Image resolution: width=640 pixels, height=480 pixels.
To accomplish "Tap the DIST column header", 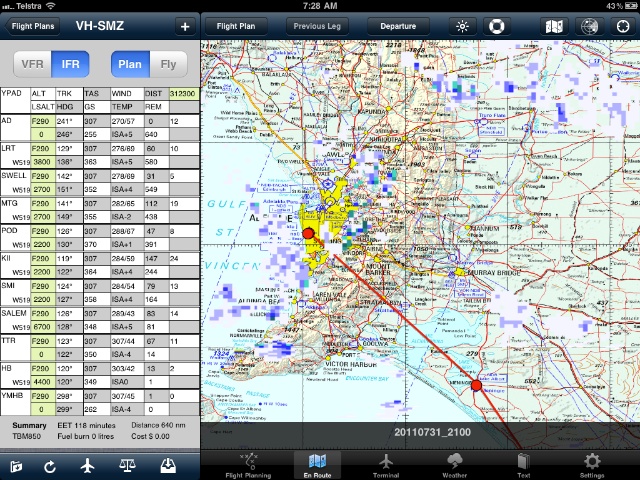I will tap(156, 93).
